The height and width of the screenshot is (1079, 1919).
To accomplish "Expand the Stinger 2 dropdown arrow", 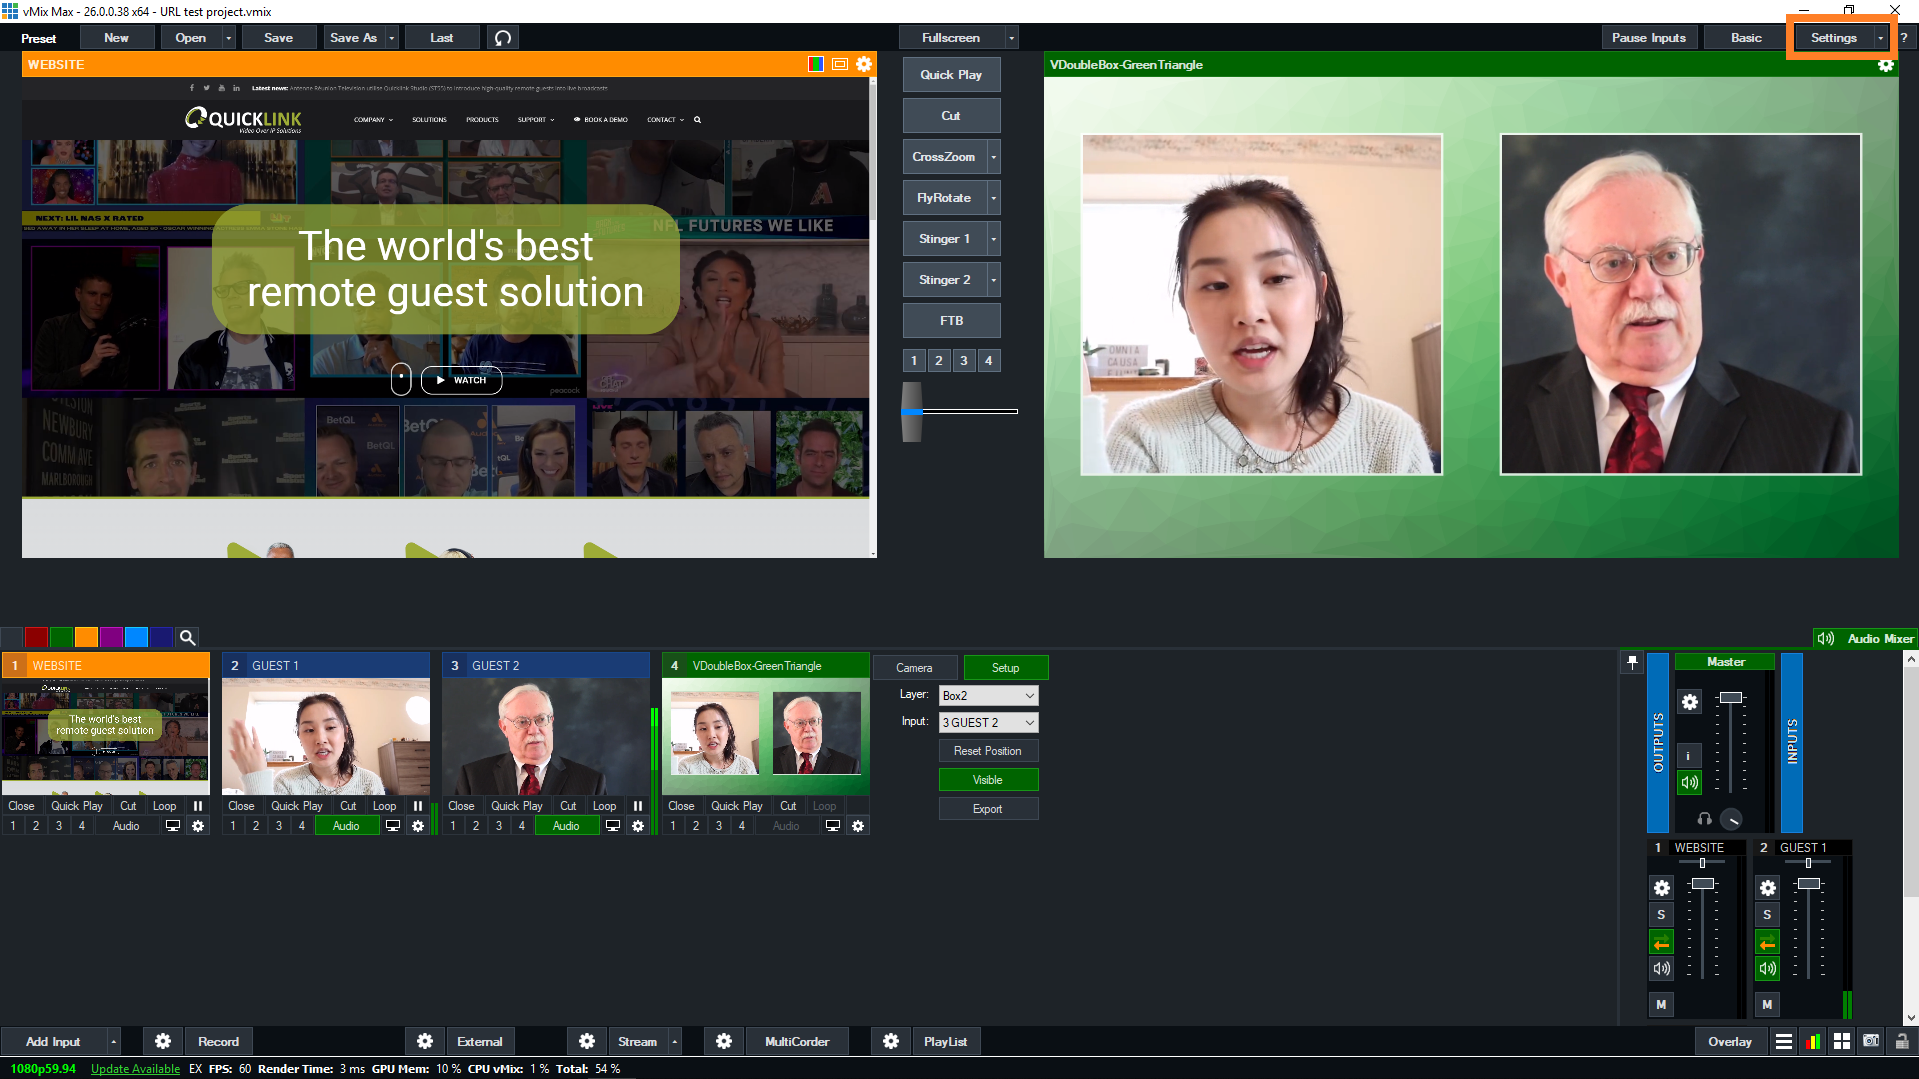I will [x=993, y=280].
